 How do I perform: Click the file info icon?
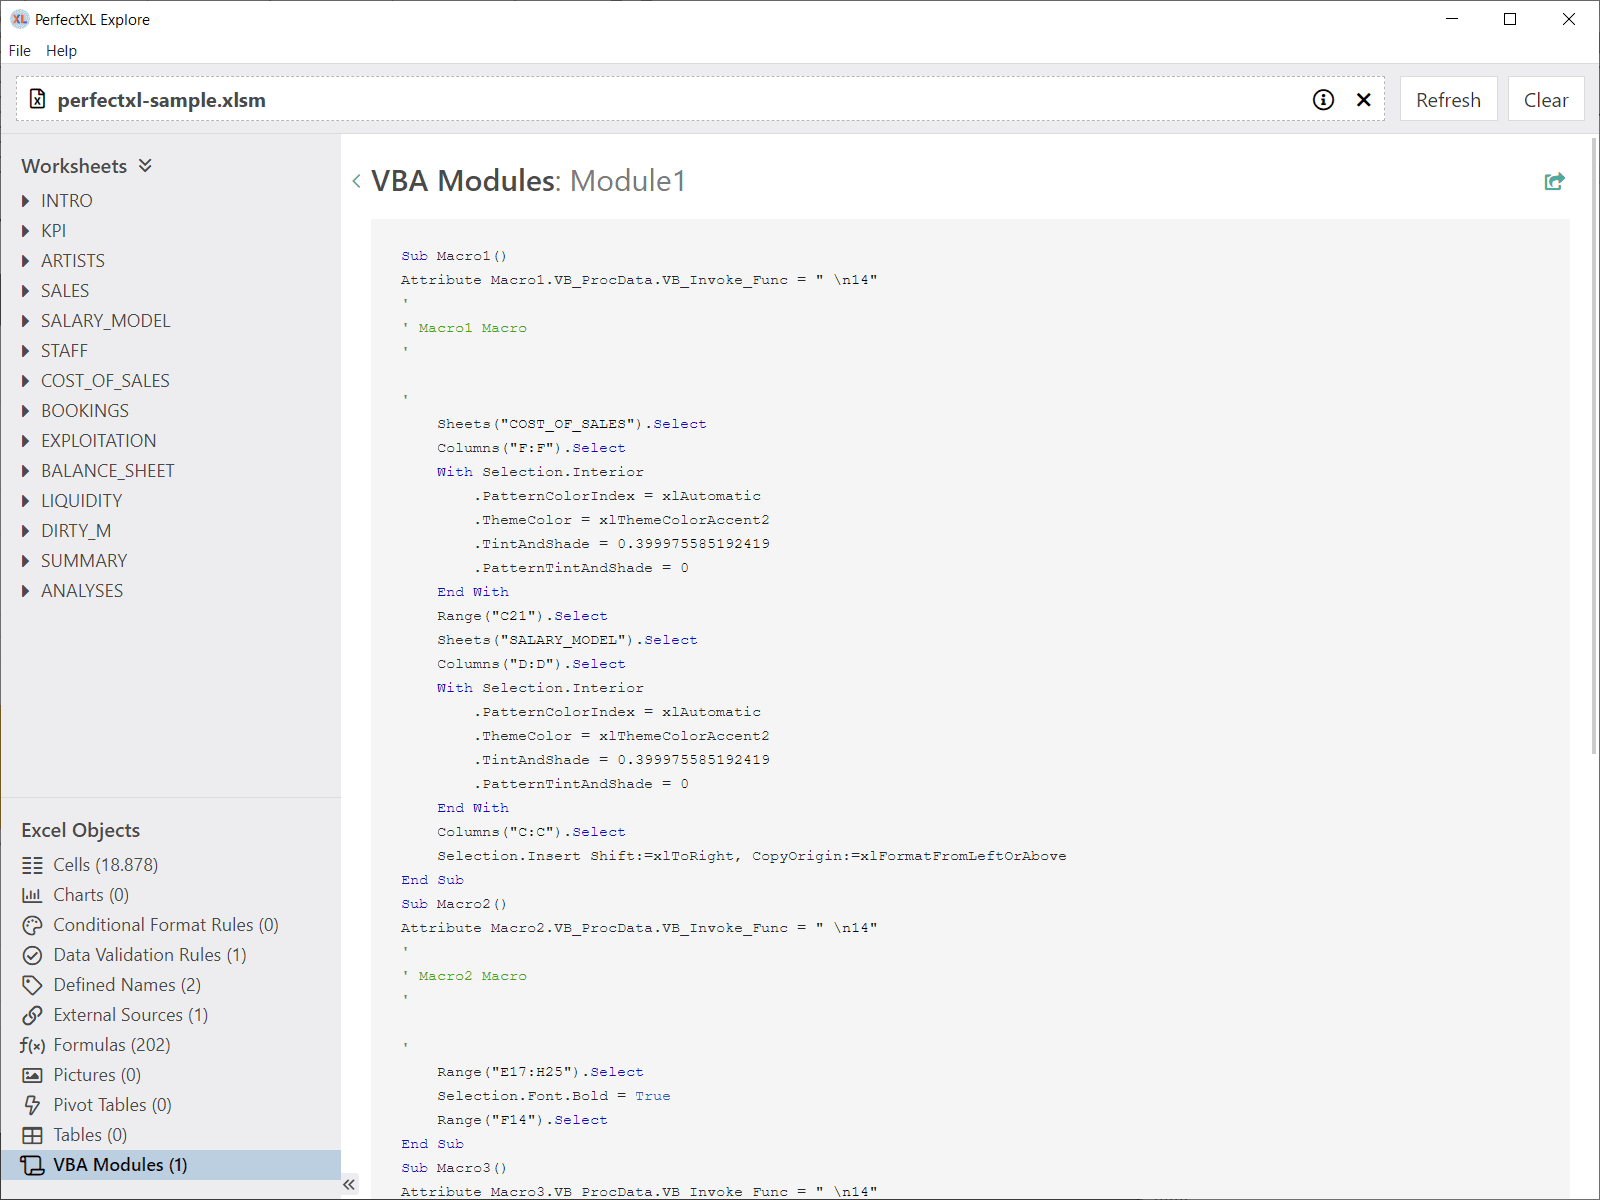(1323, 100)
